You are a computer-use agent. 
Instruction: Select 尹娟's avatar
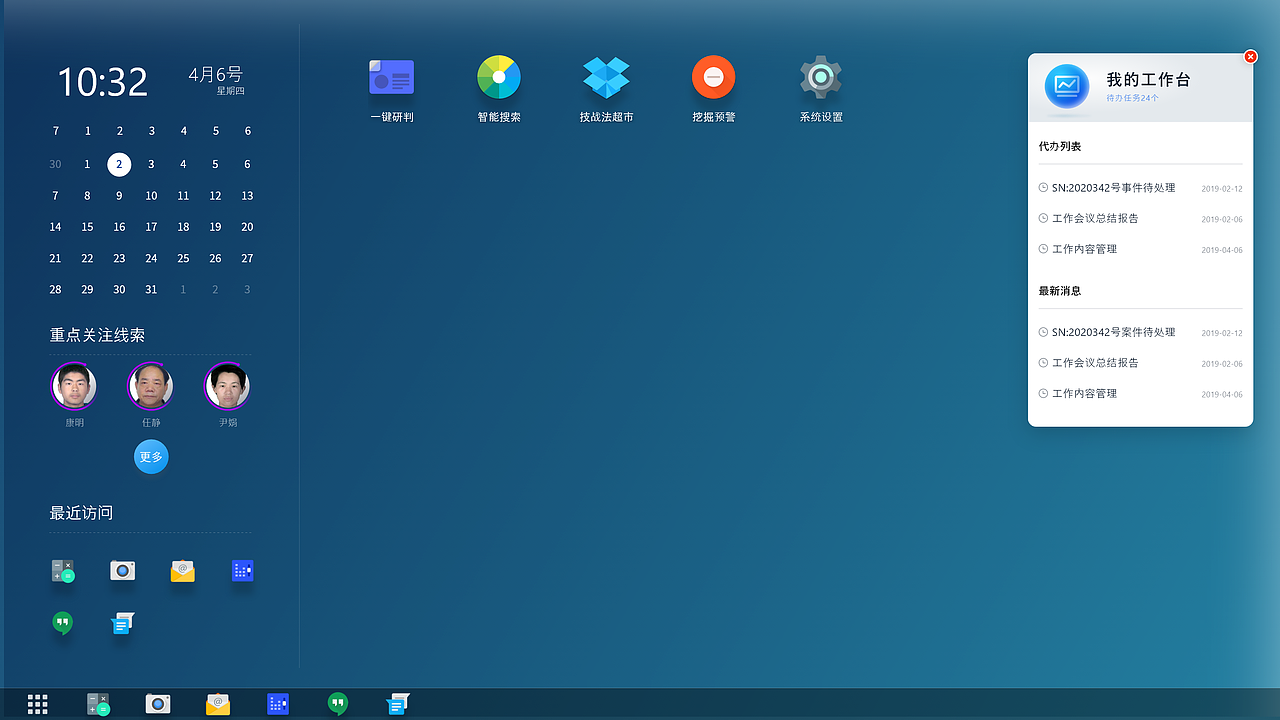click(227, 386)
